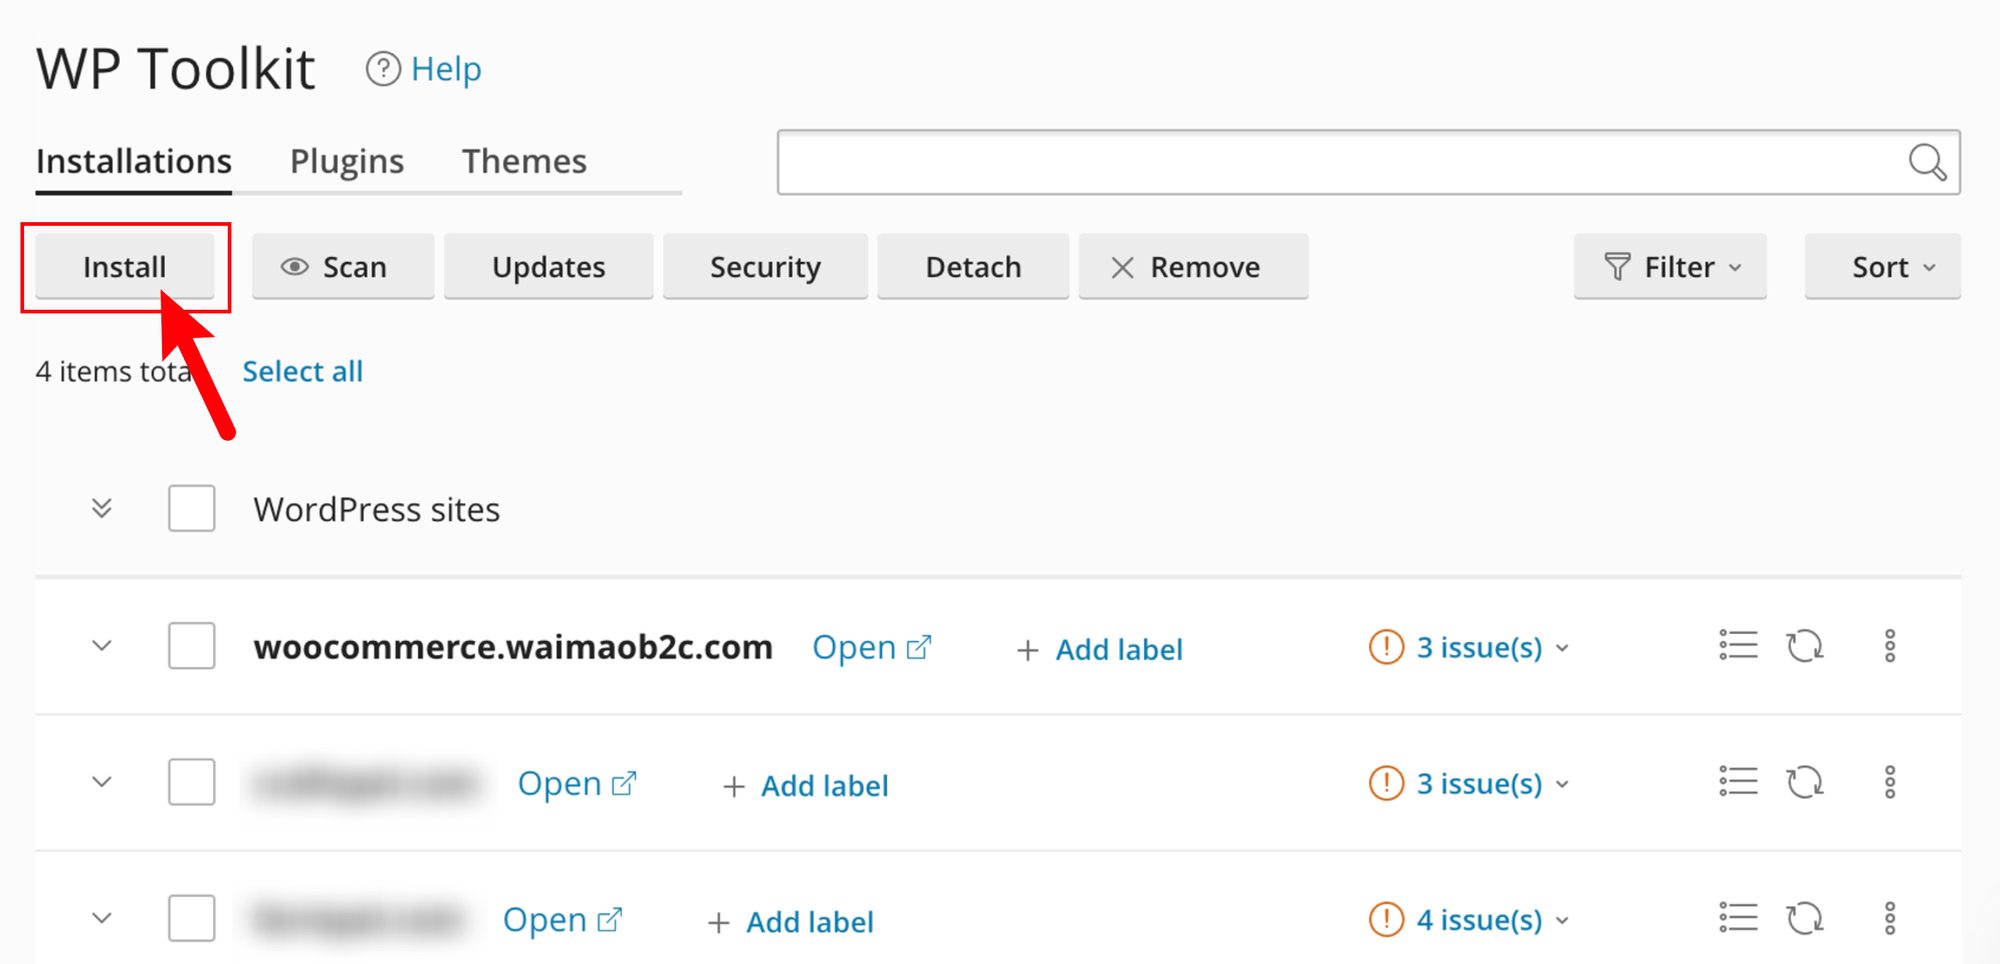The width and height of the screenshot is (2000, 964).
Task: Click the Select all link
Action: [x=302, y=371]
